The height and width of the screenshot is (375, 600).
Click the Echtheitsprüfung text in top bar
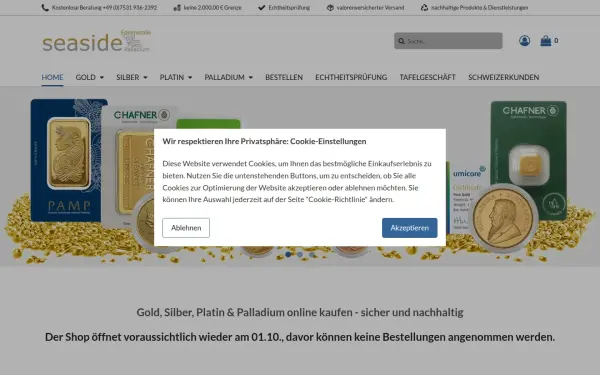[289, 8]
